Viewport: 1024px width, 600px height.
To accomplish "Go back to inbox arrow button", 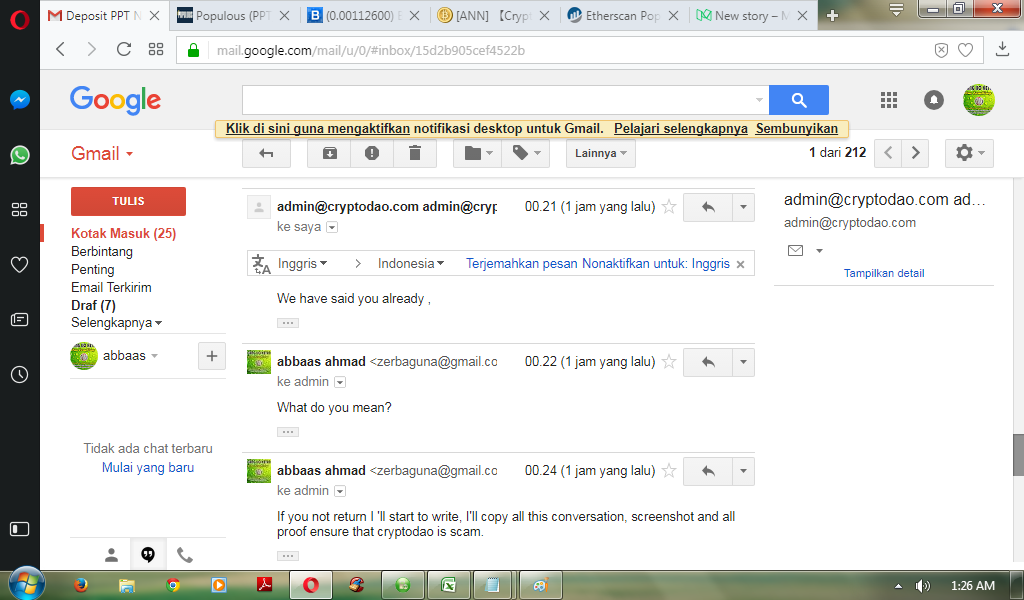I will coord(266,153).
